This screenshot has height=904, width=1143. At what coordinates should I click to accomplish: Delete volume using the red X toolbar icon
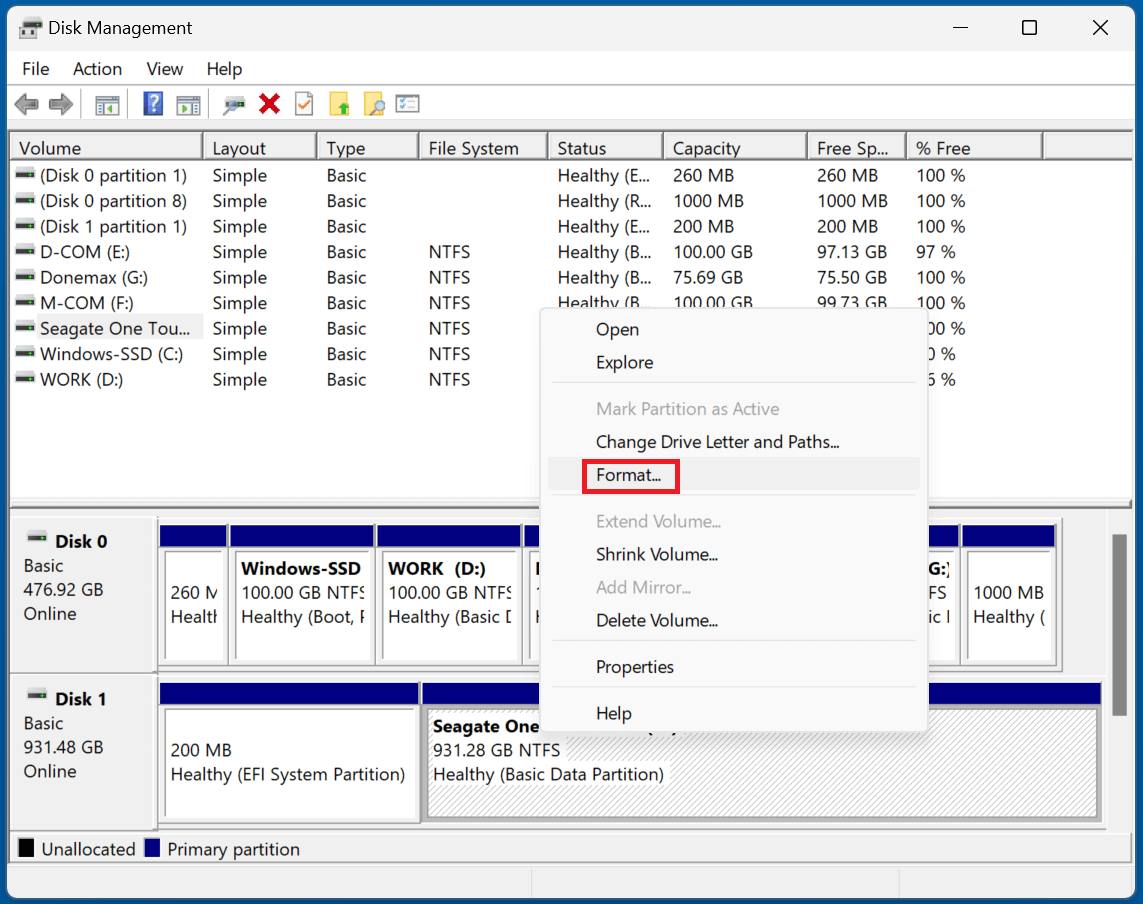(268, 104)
